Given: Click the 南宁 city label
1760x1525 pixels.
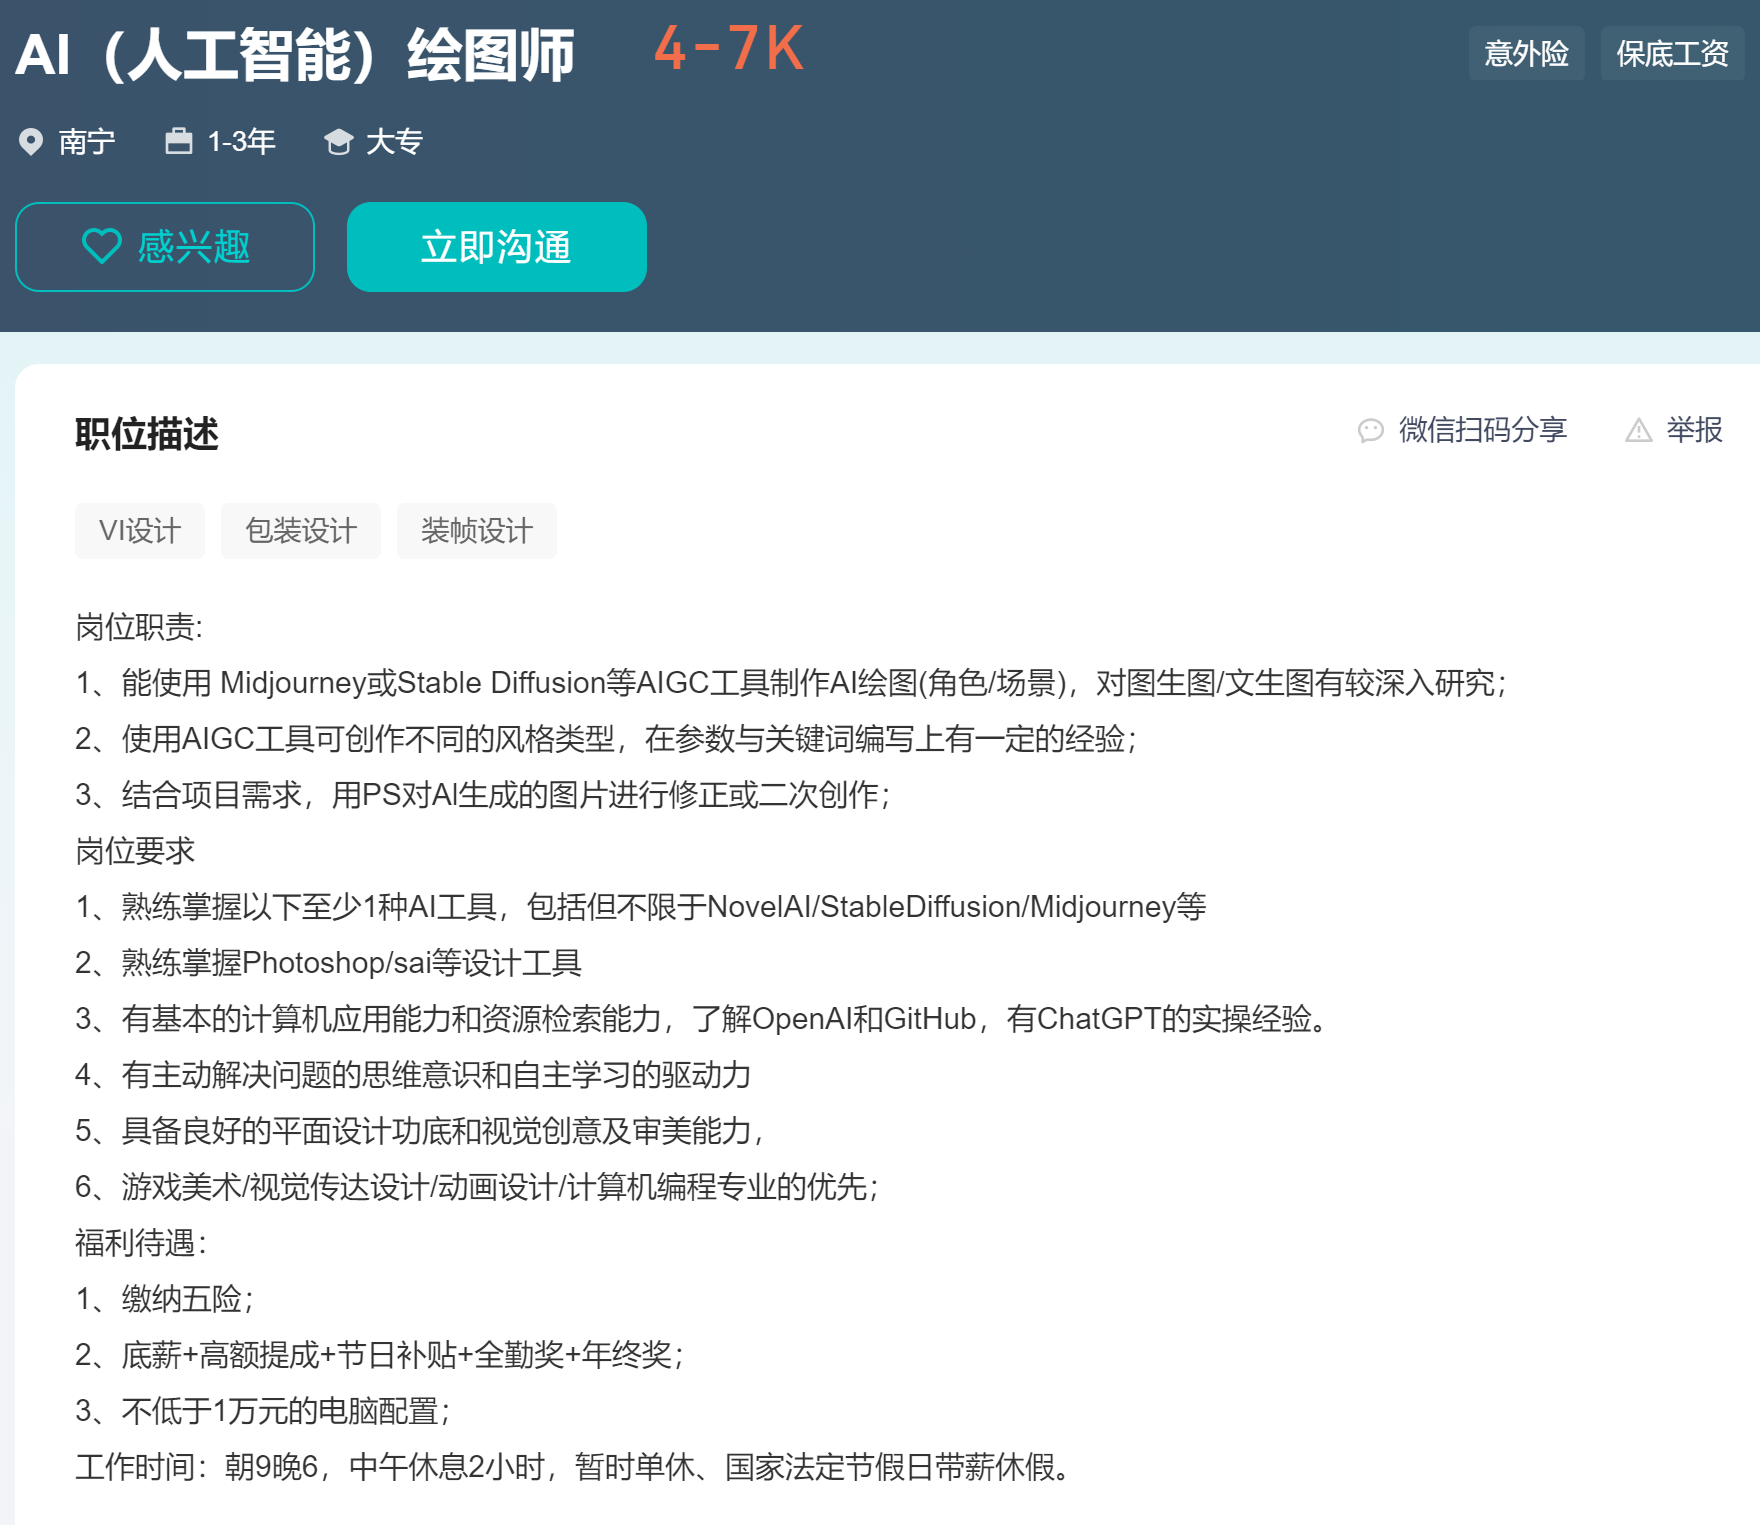Looking at the screenshot, I should point(86,141).
